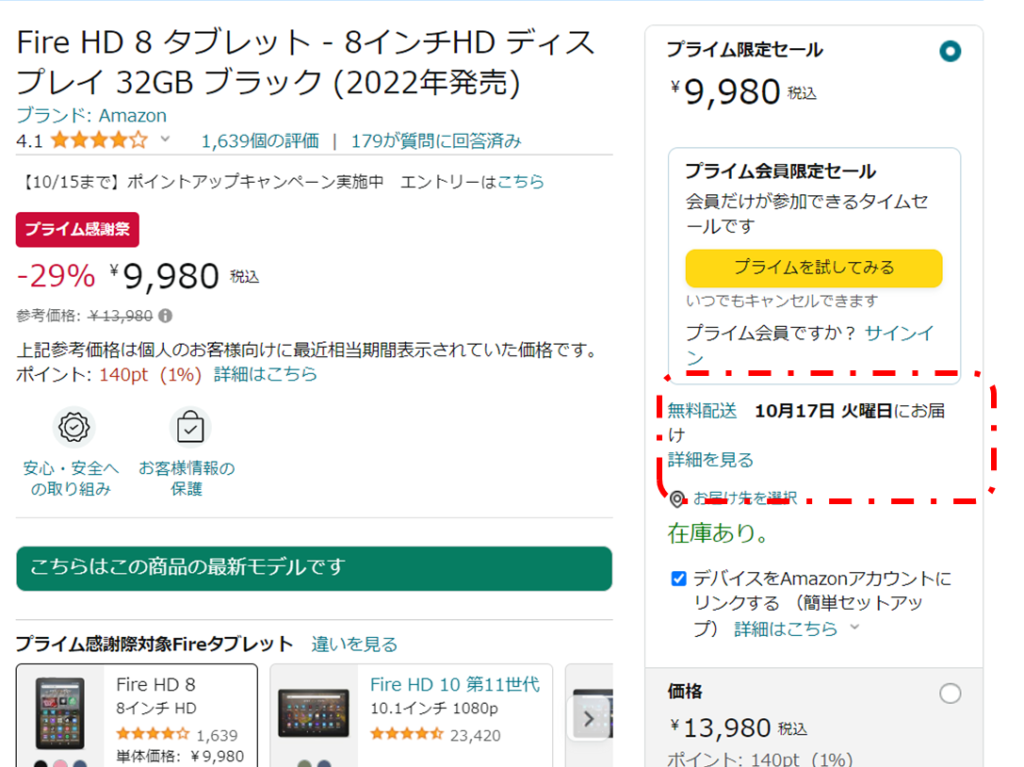Open the ブランド: Amazon link
Viewport: 1024px width, 767px height.
pos(91,116)
